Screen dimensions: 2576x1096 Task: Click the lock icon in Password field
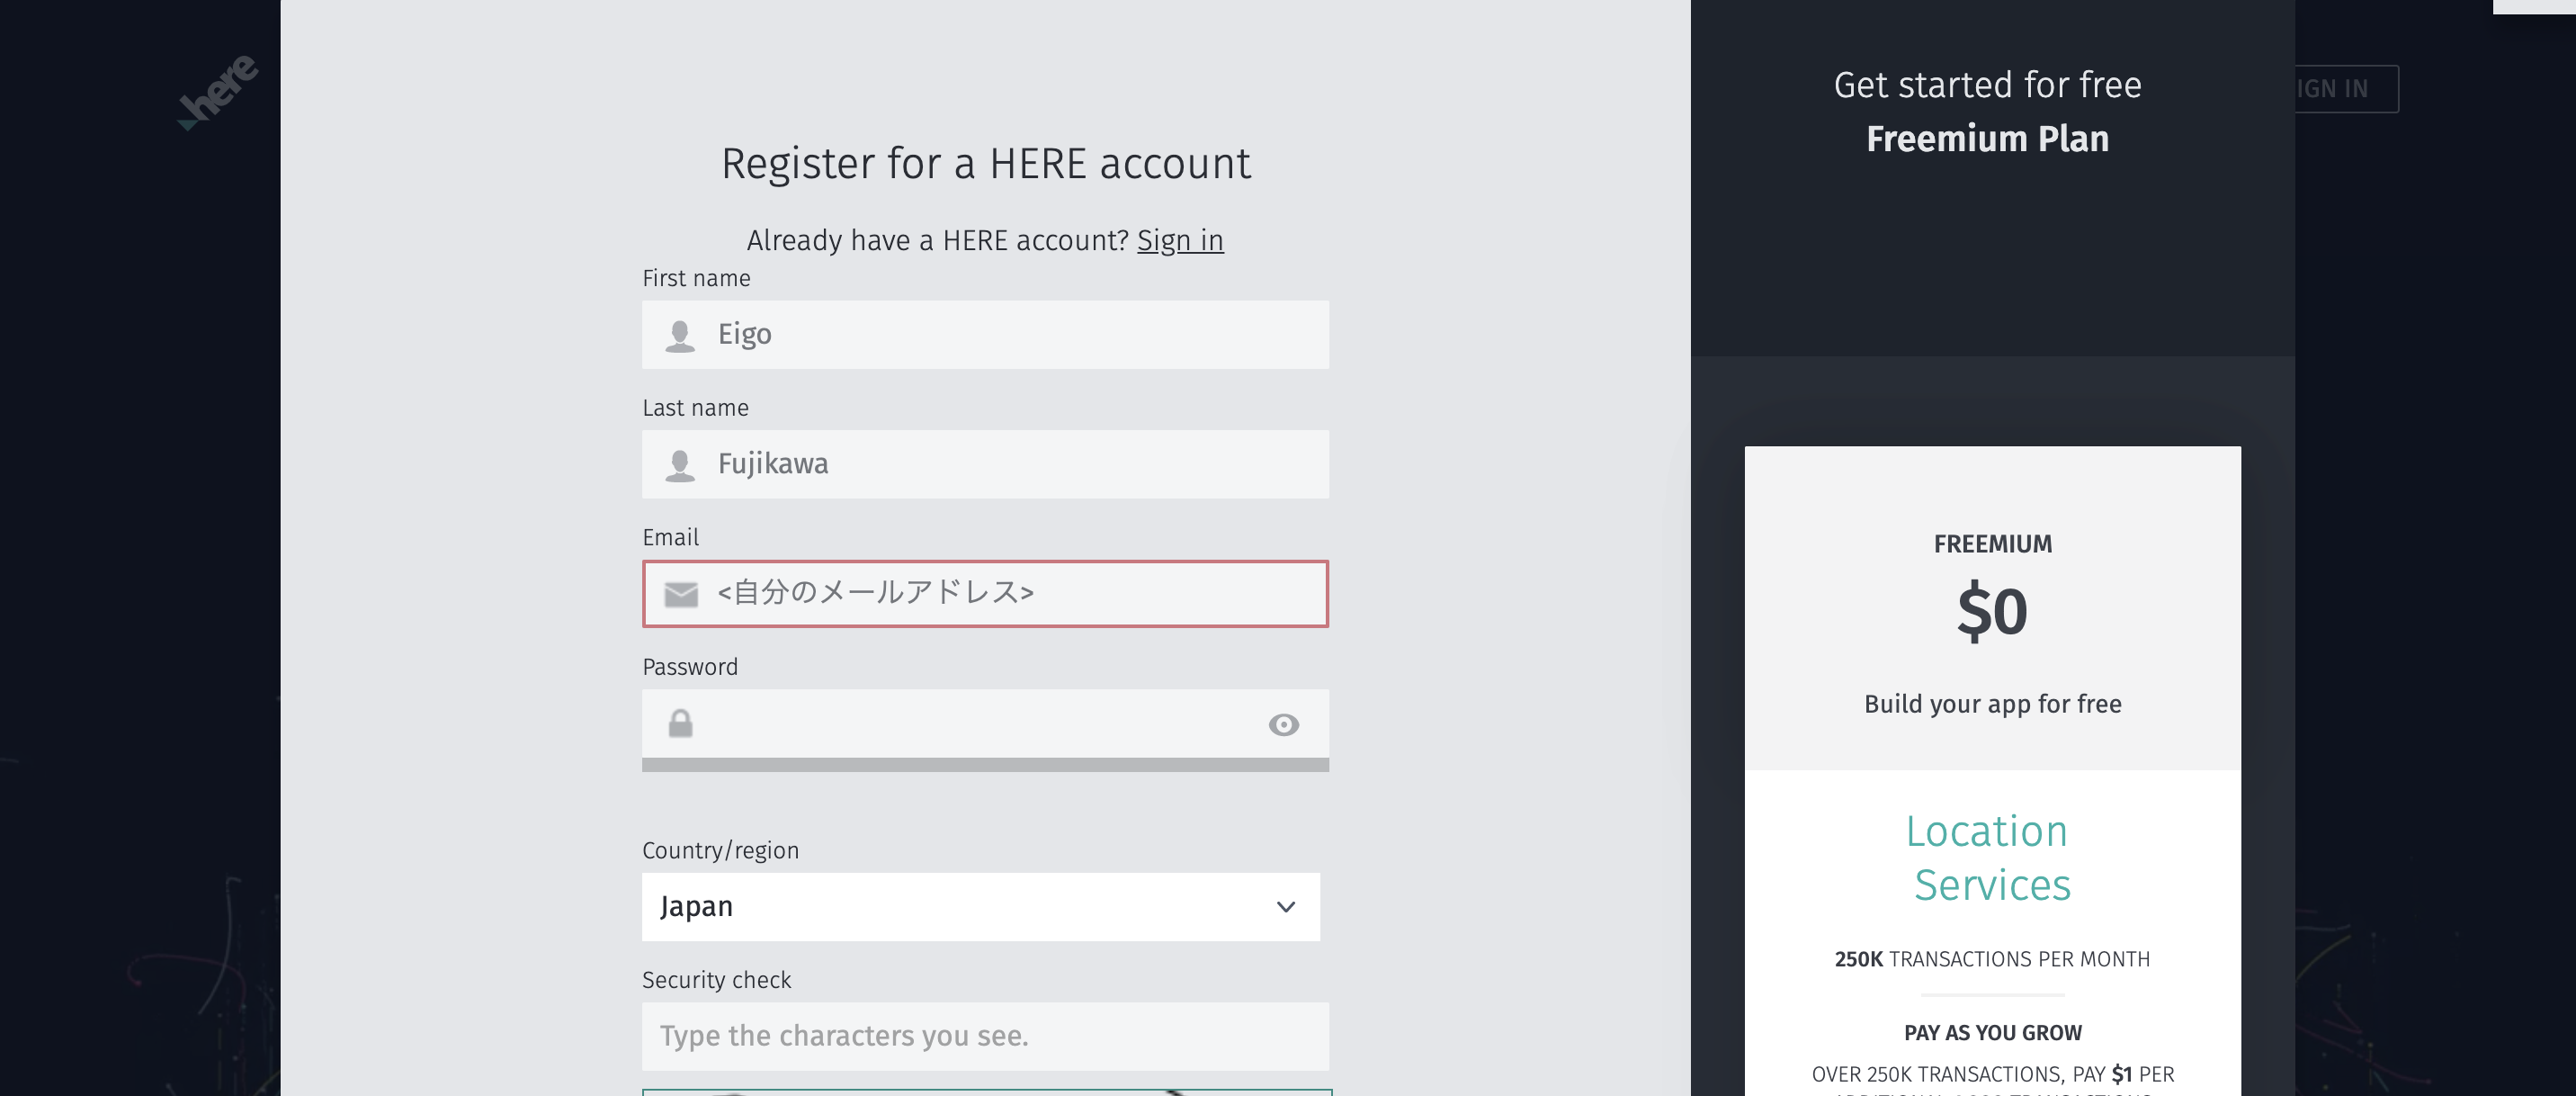click(x=683, y=724)
